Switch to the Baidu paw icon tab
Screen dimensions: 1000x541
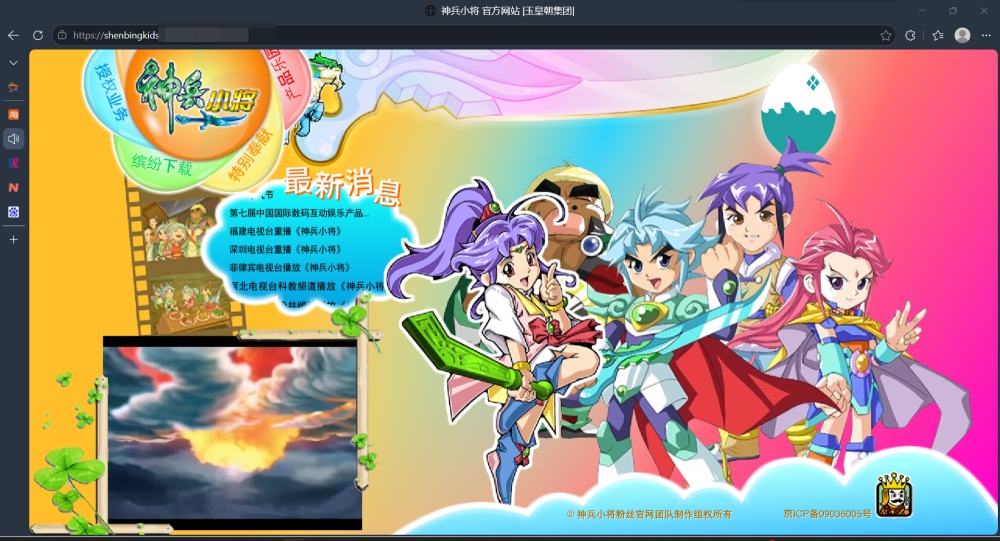coord(13,212)
